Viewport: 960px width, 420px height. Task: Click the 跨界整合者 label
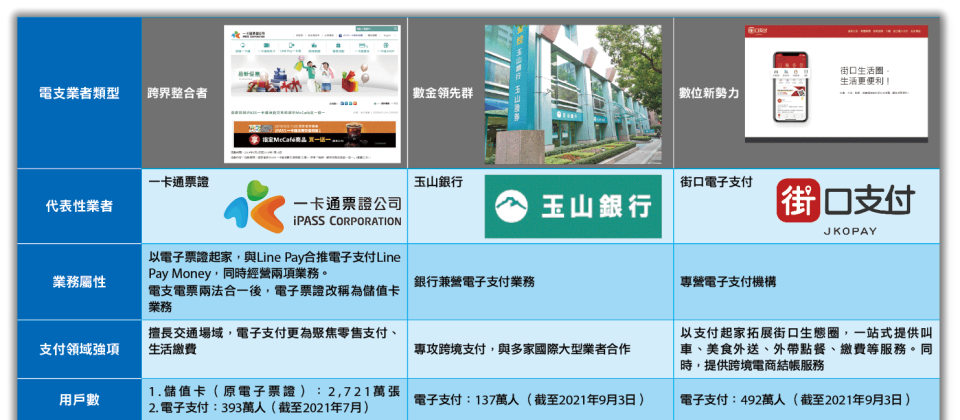tap(178, 94)
